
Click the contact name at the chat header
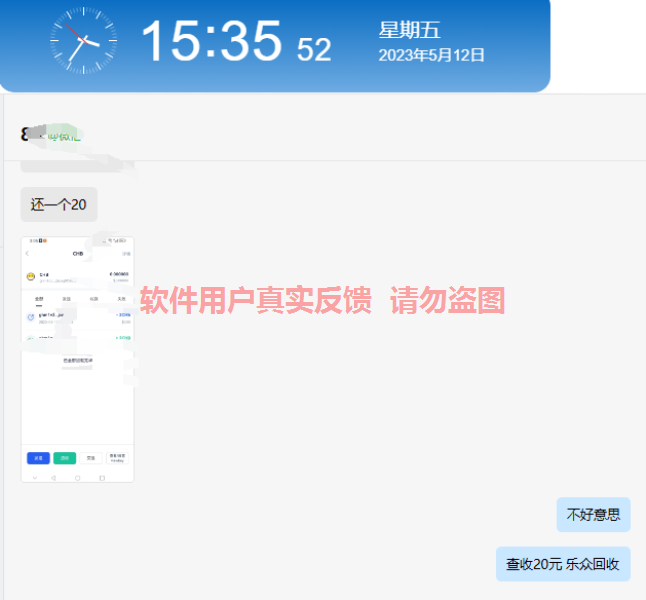pyautogui.click(x=51, y=134)
